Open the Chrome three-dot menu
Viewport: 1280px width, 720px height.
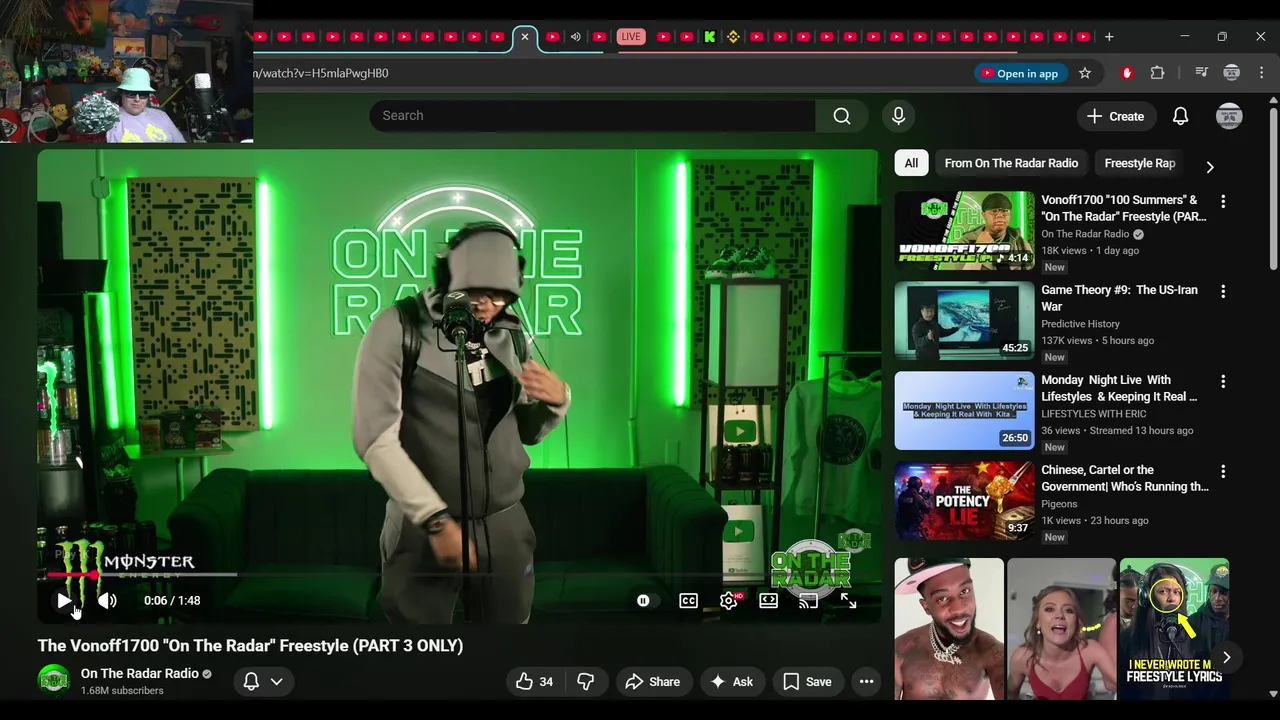(1262, 73)
